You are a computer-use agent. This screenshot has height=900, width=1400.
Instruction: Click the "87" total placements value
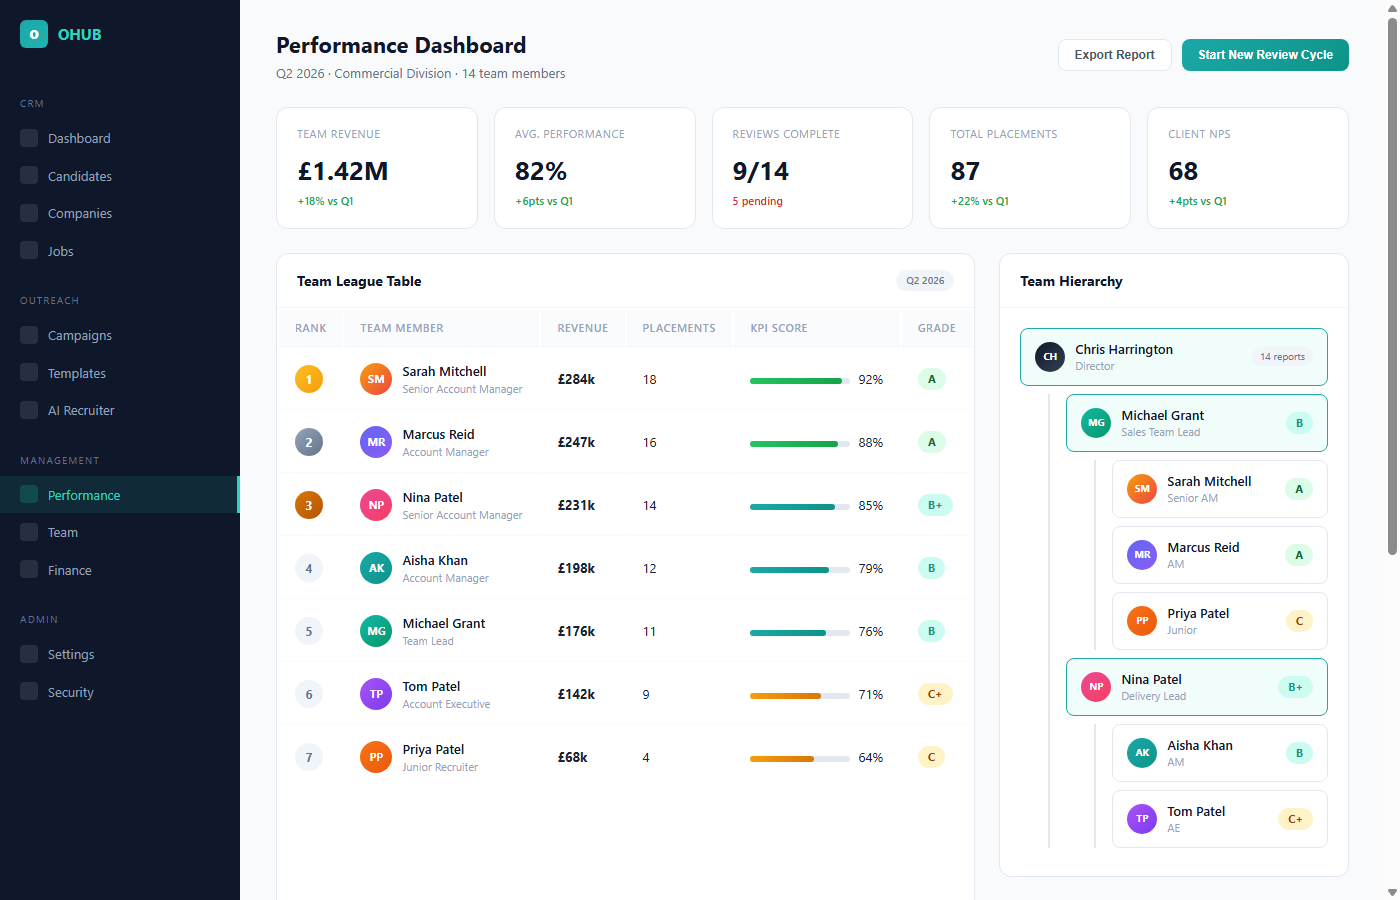coord(965,171)
